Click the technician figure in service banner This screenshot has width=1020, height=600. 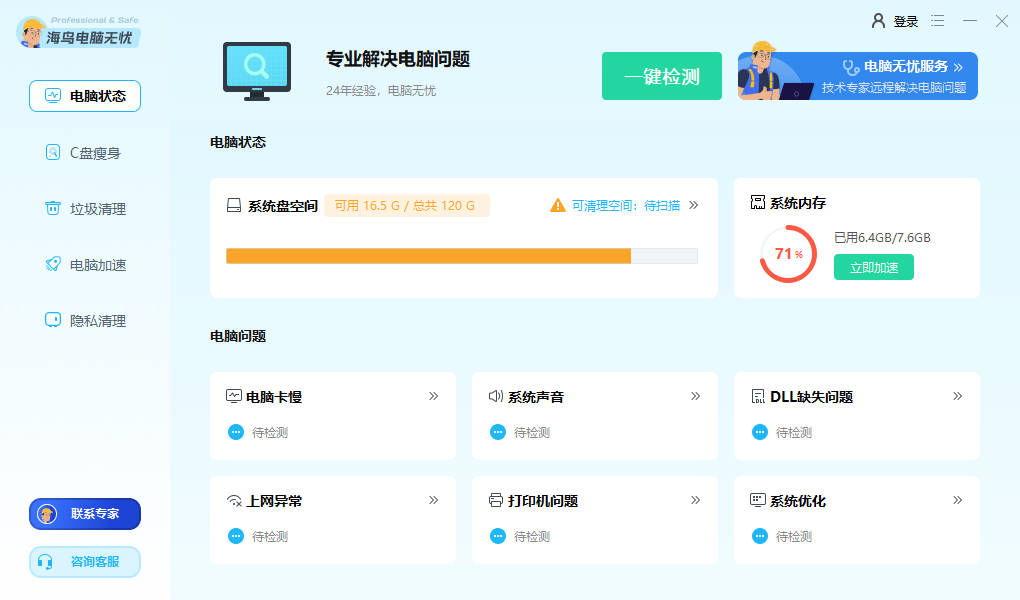tap(761, 72)
